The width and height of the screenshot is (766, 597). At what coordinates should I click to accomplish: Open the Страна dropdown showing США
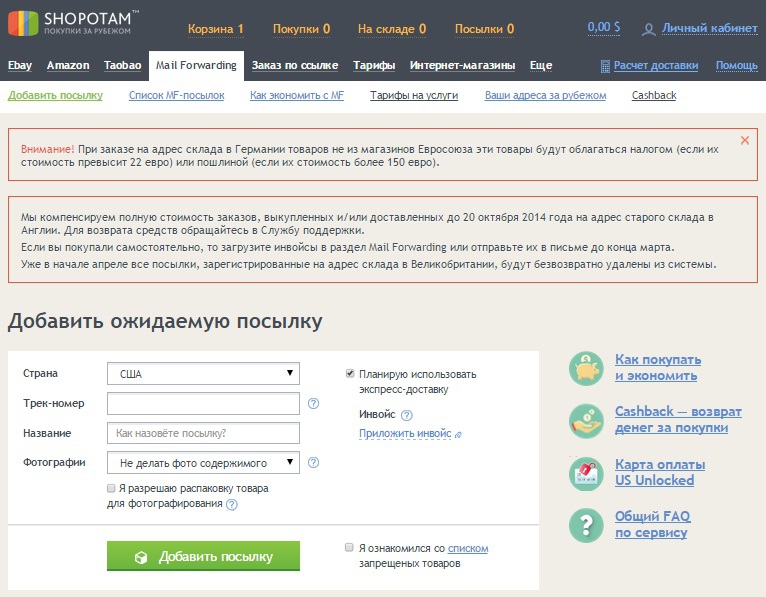tap(203, 374)
